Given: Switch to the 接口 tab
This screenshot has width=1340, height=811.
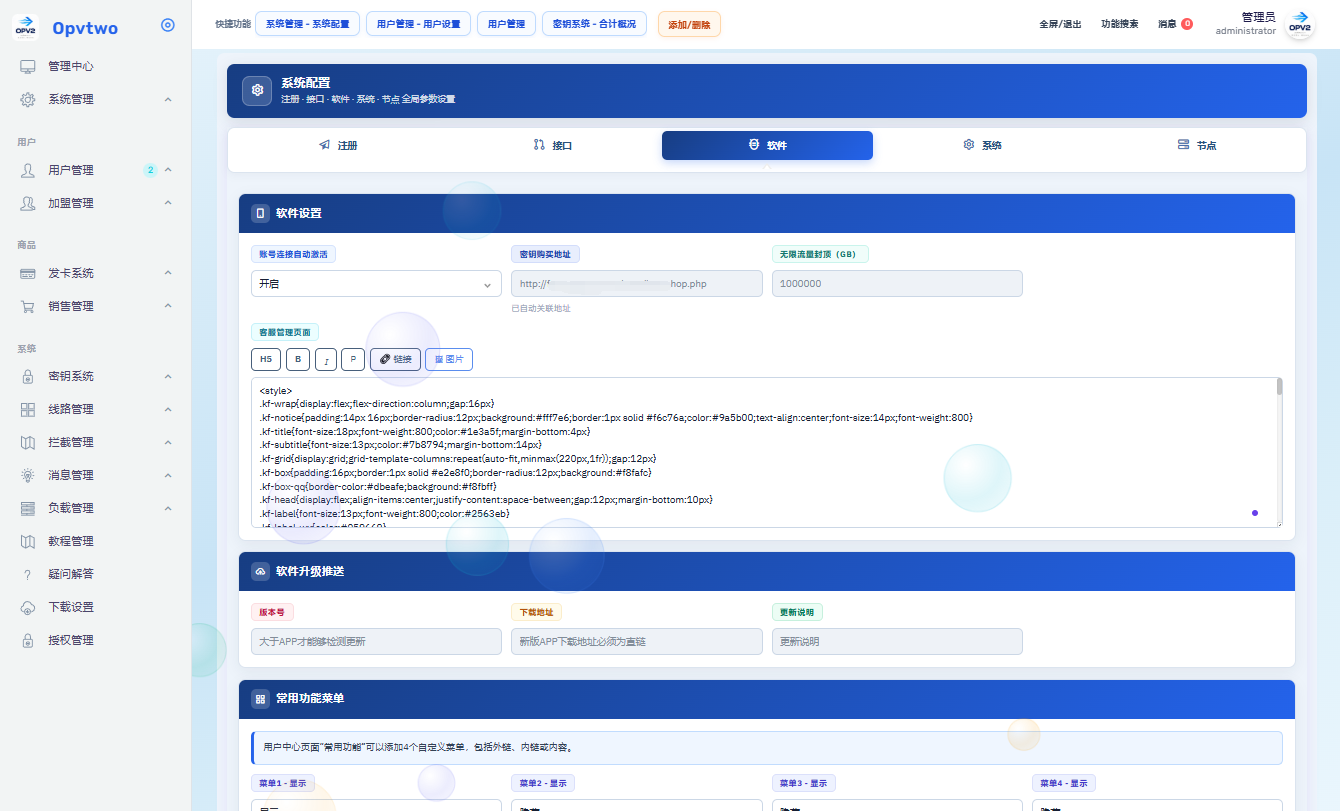Looking at the screenshot, I should click(x=553, y=145).
